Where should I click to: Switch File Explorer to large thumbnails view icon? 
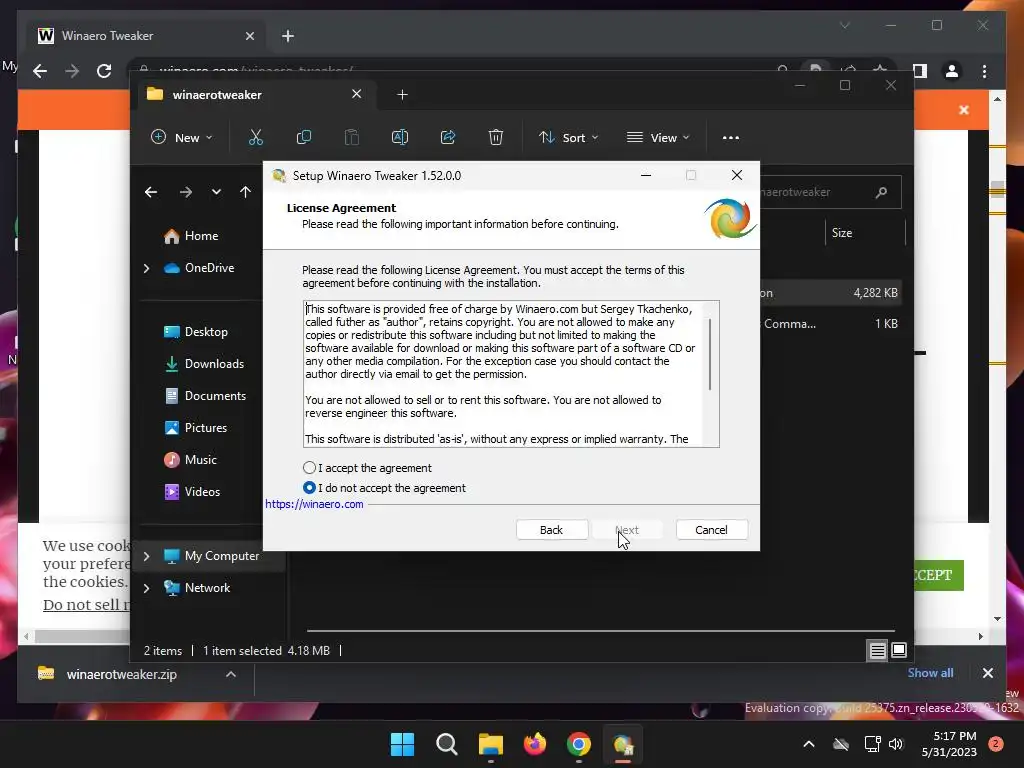[899, 650]
